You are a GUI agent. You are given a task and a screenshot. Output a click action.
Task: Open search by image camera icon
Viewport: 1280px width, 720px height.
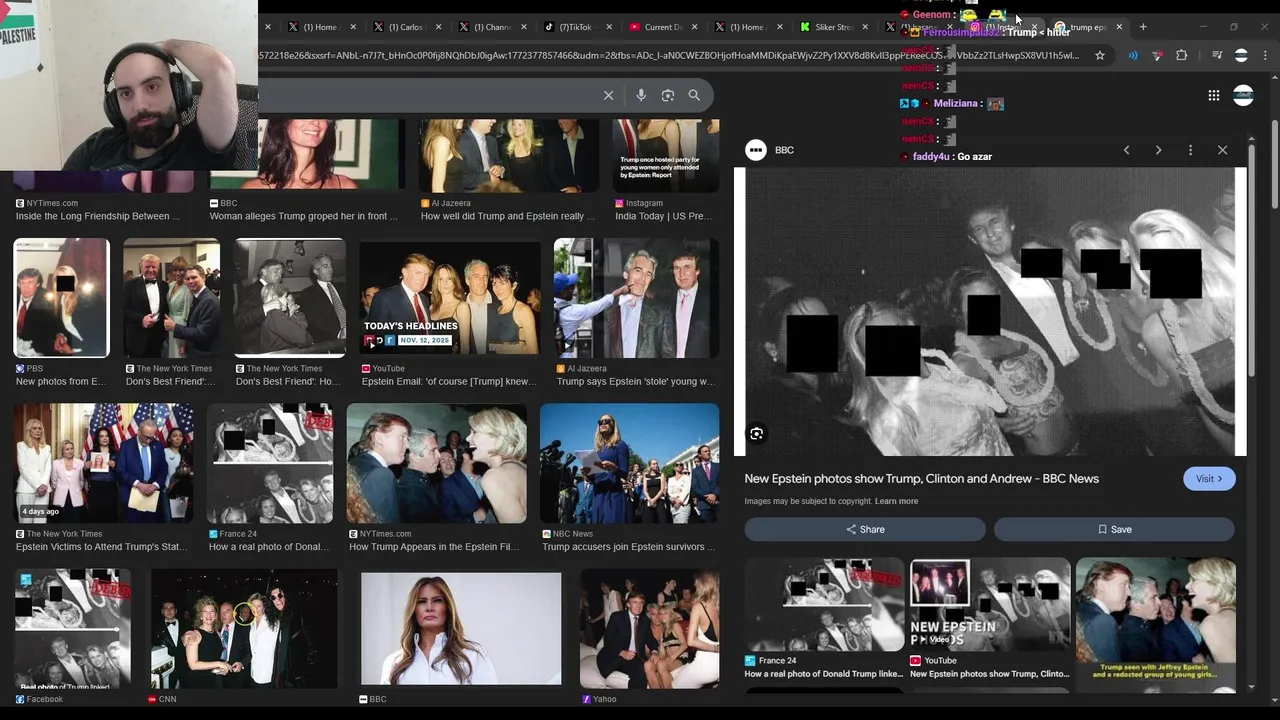668,95
